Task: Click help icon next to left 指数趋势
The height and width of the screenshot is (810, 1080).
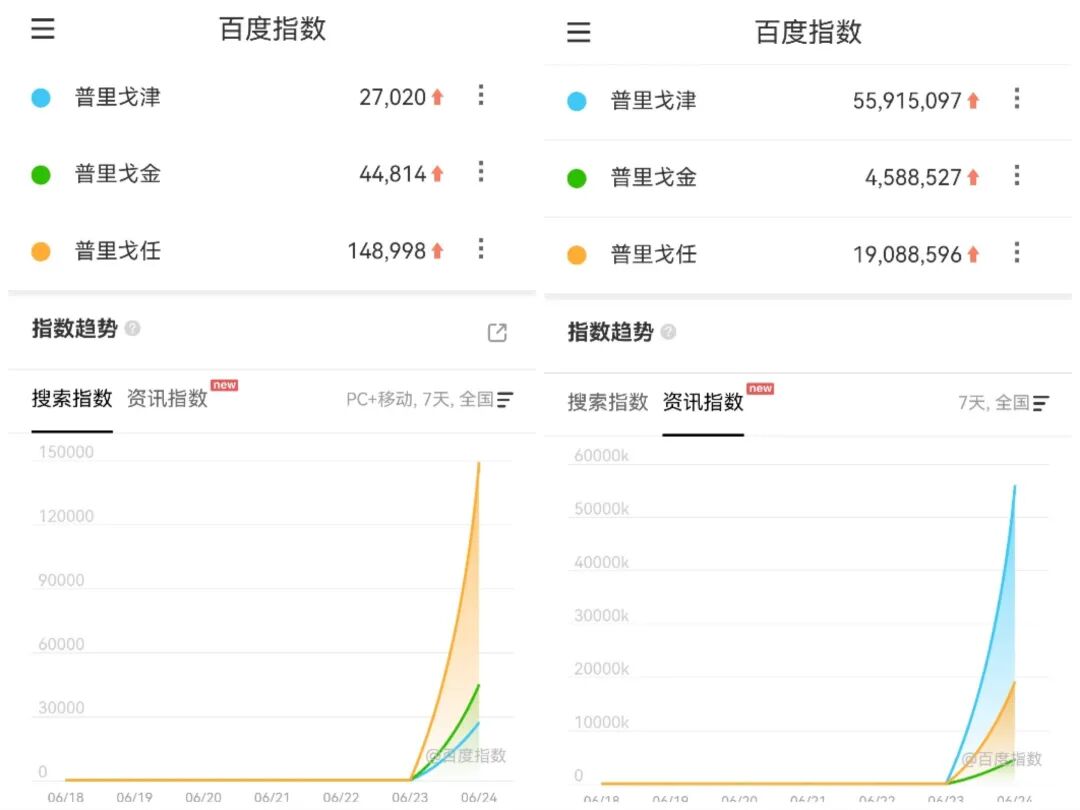Action: [132, 329]
